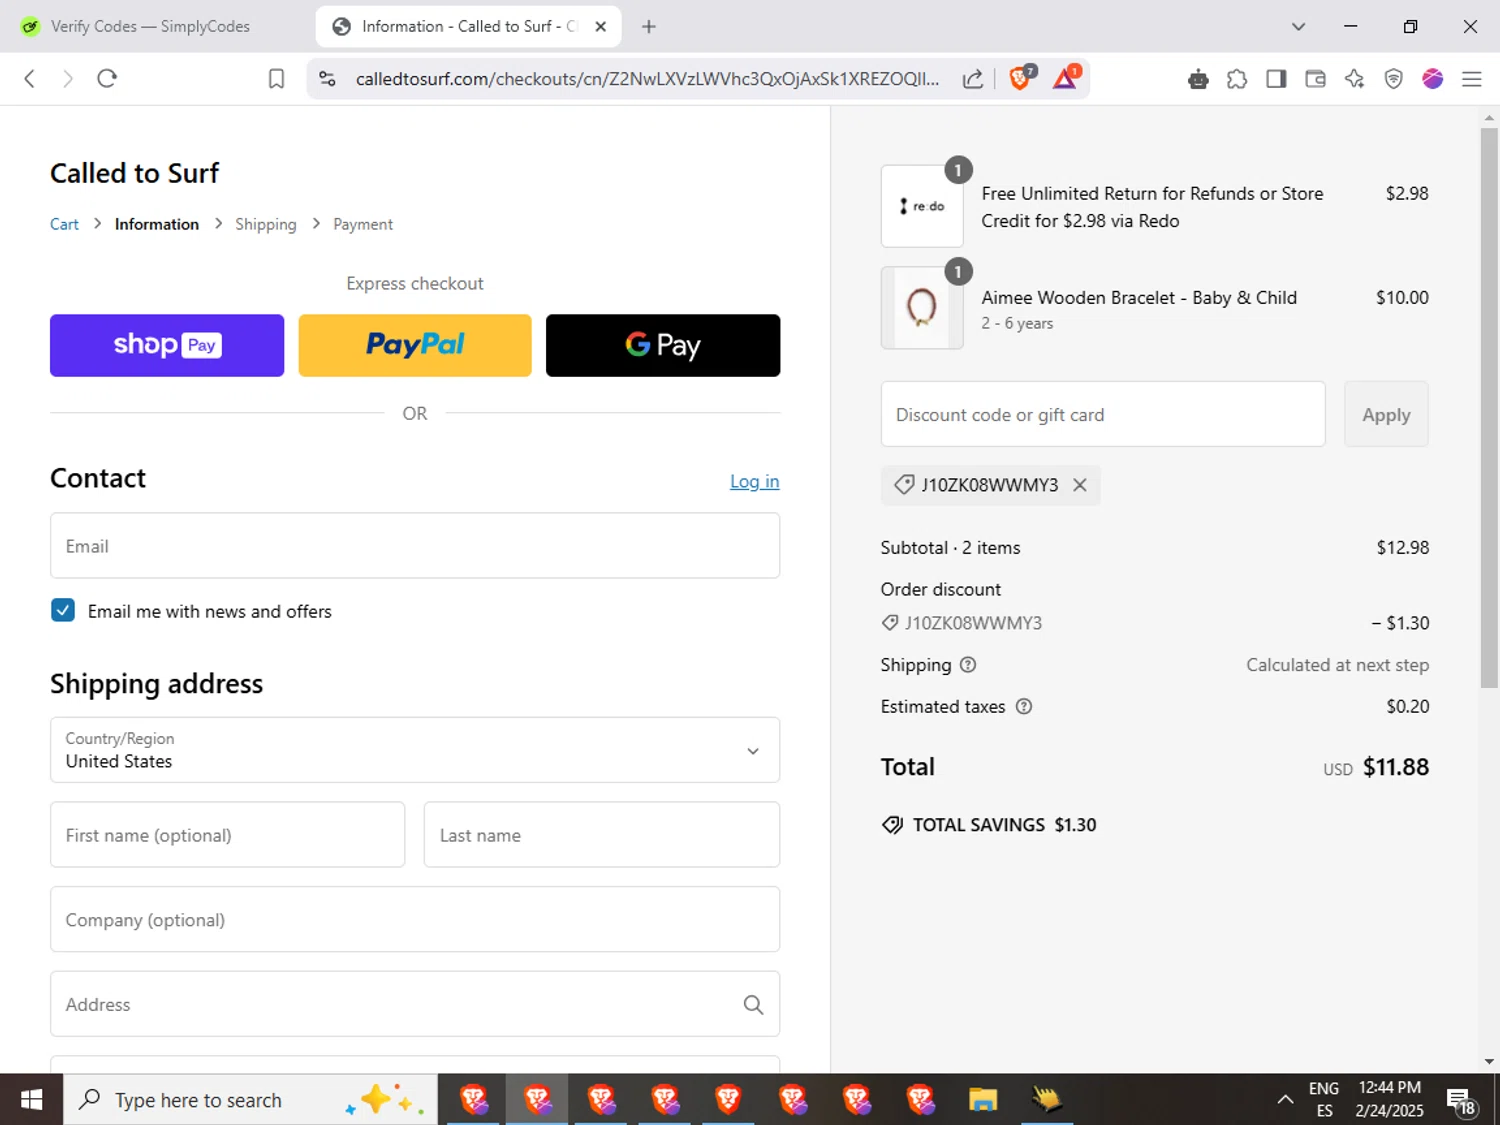1500x1125 pixels.
Task: Focus the First name (optional) field
Action: pos(228,835)
